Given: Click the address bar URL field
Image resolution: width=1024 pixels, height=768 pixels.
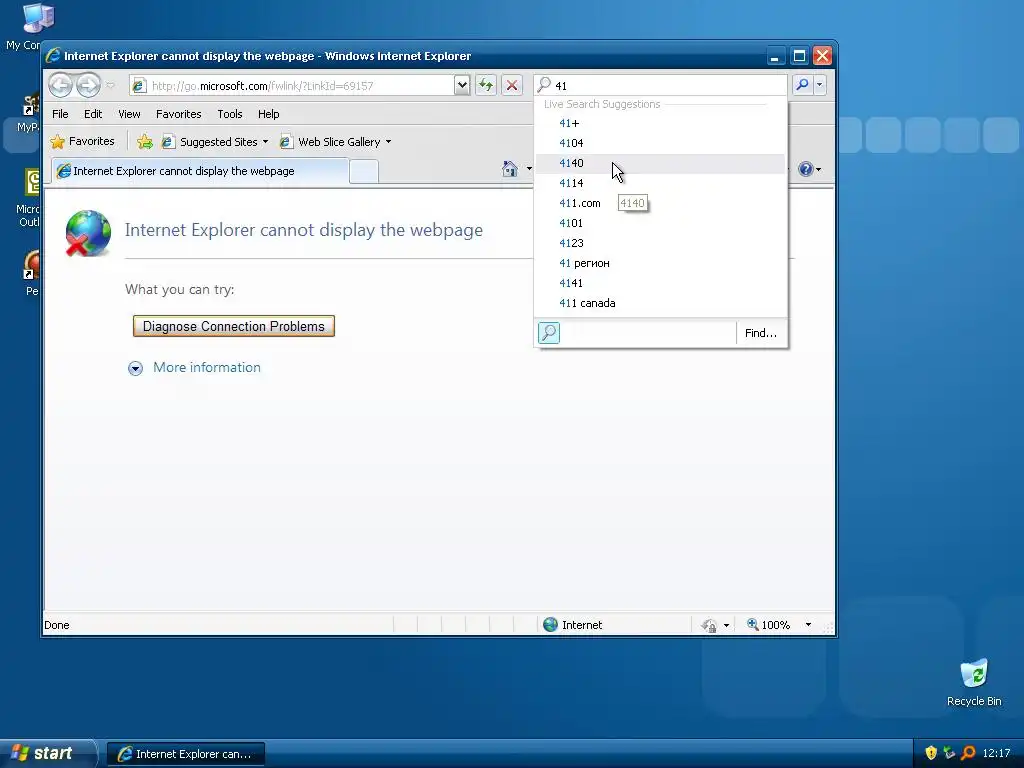Looking at the screenshot, I should 291,86.
